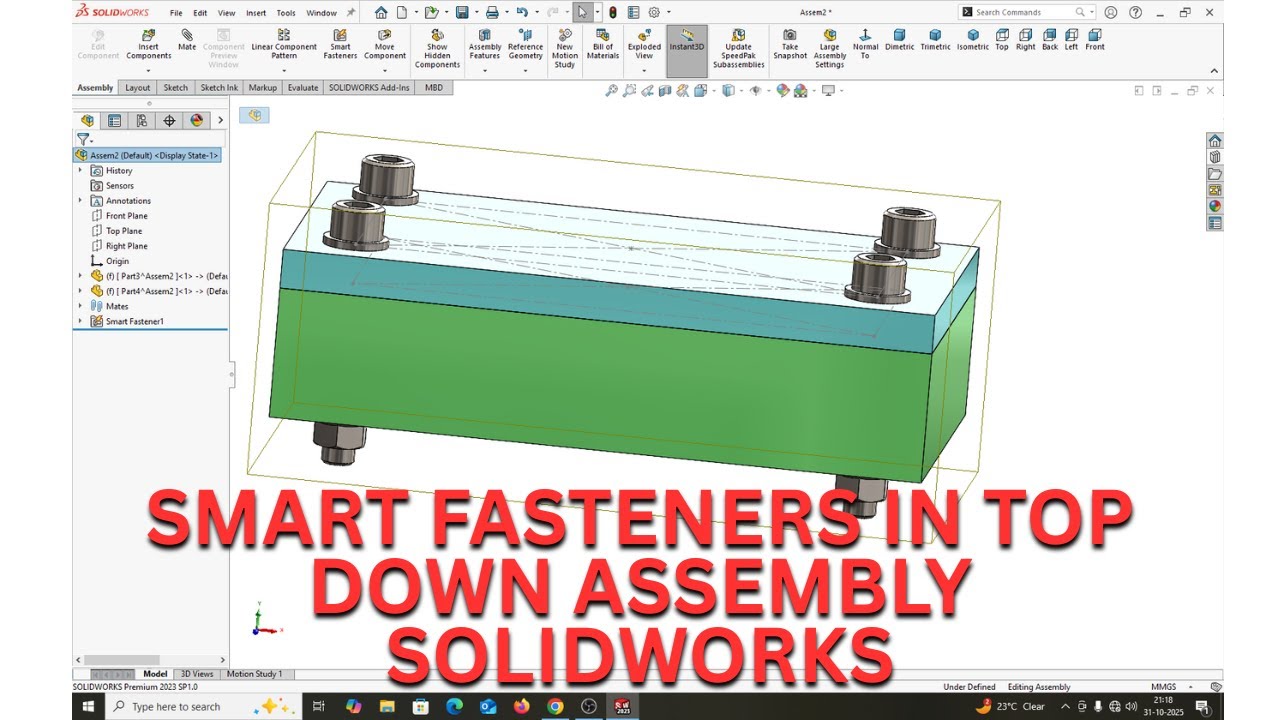Screen dimensions: 1280x720
Task: Open the Tools menu
Action: [286, 13]
